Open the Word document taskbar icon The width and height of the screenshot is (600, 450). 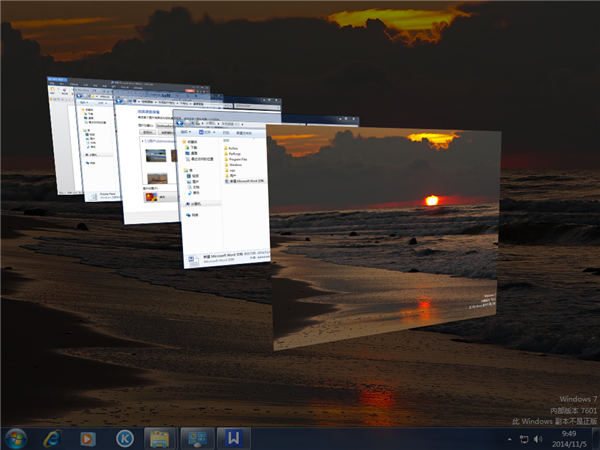232,438
